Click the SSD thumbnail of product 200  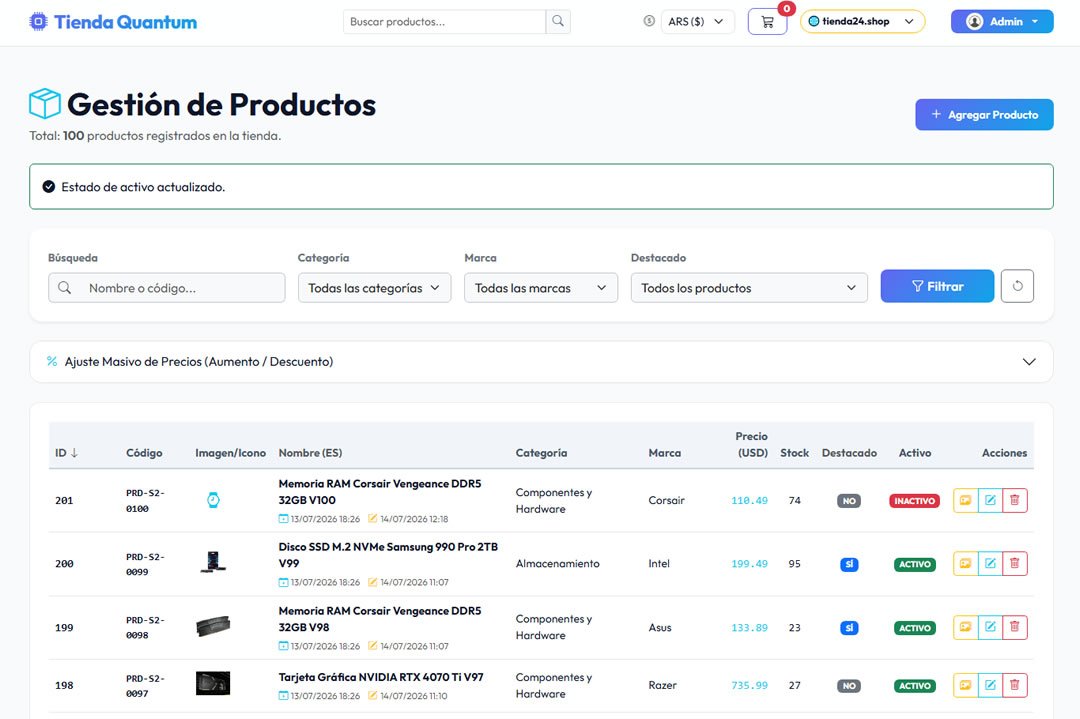(214, 562)
